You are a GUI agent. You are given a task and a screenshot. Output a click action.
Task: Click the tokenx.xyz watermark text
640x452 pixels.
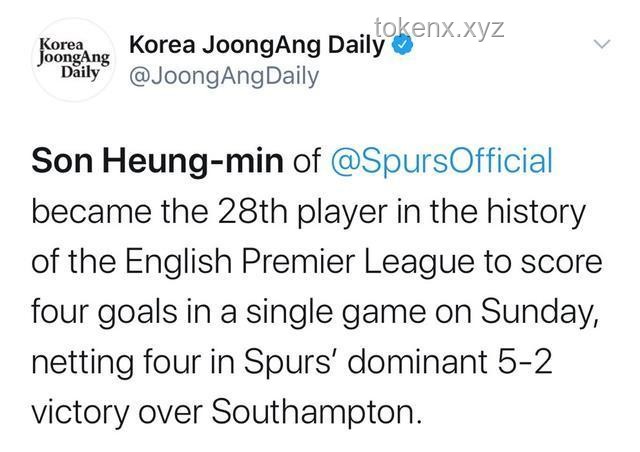(439, 29)
